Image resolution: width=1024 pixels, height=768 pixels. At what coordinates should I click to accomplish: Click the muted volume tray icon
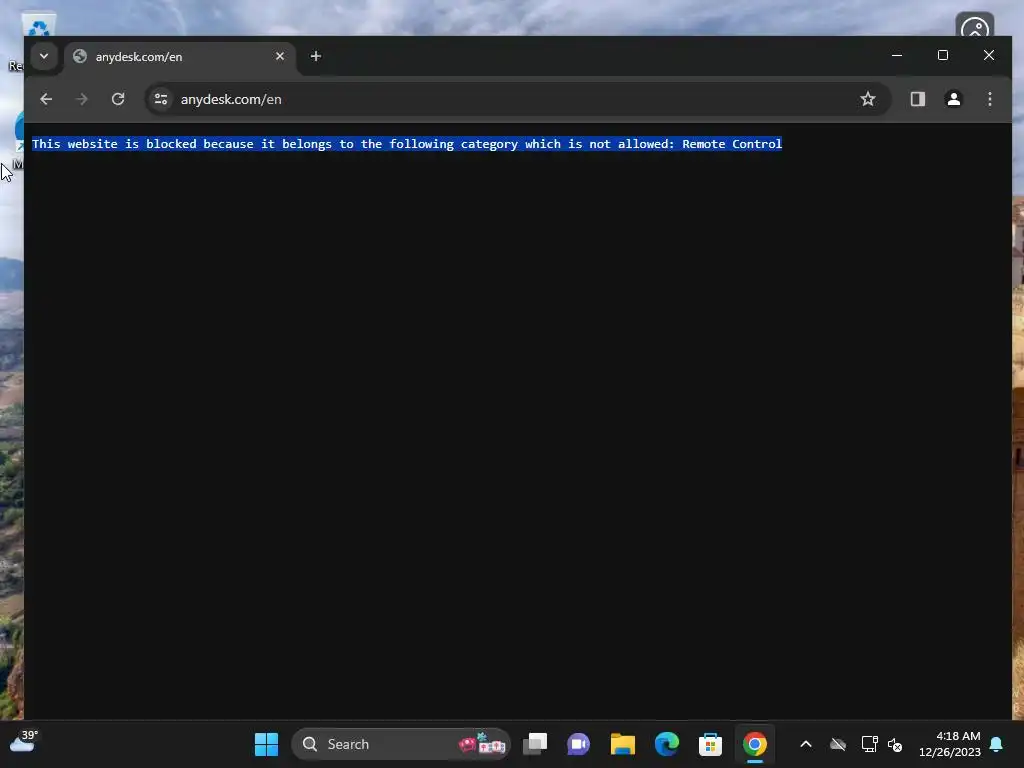[895, 744]
